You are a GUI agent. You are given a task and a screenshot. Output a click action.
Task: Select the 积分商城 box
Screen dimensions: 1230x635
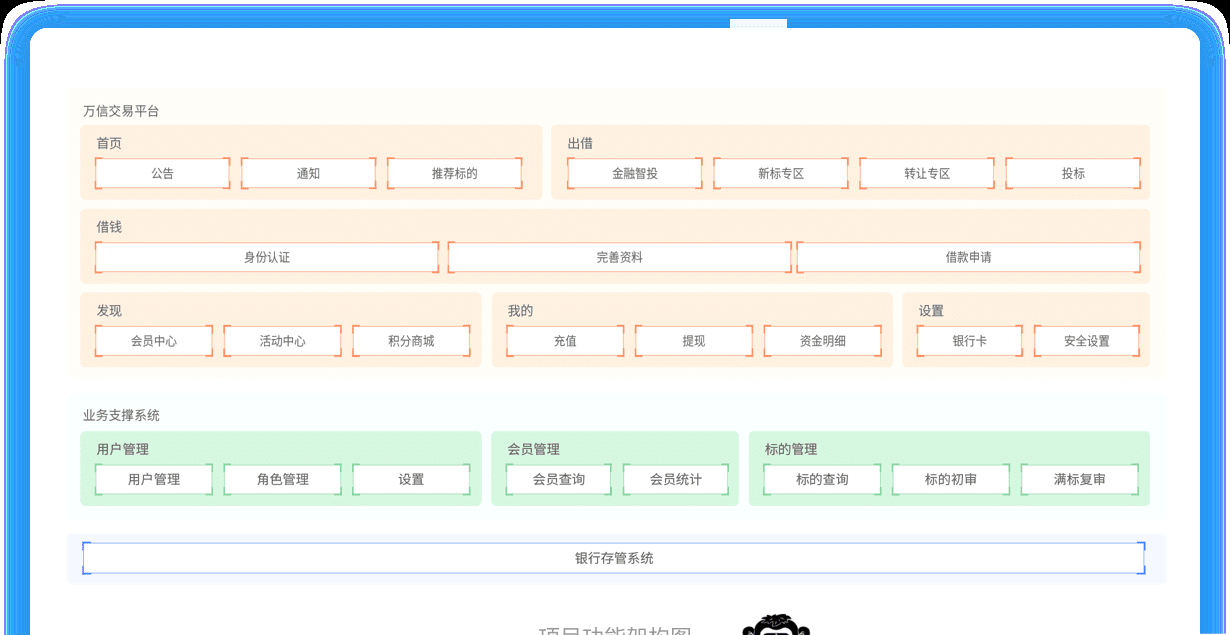[x=411, y=340]
